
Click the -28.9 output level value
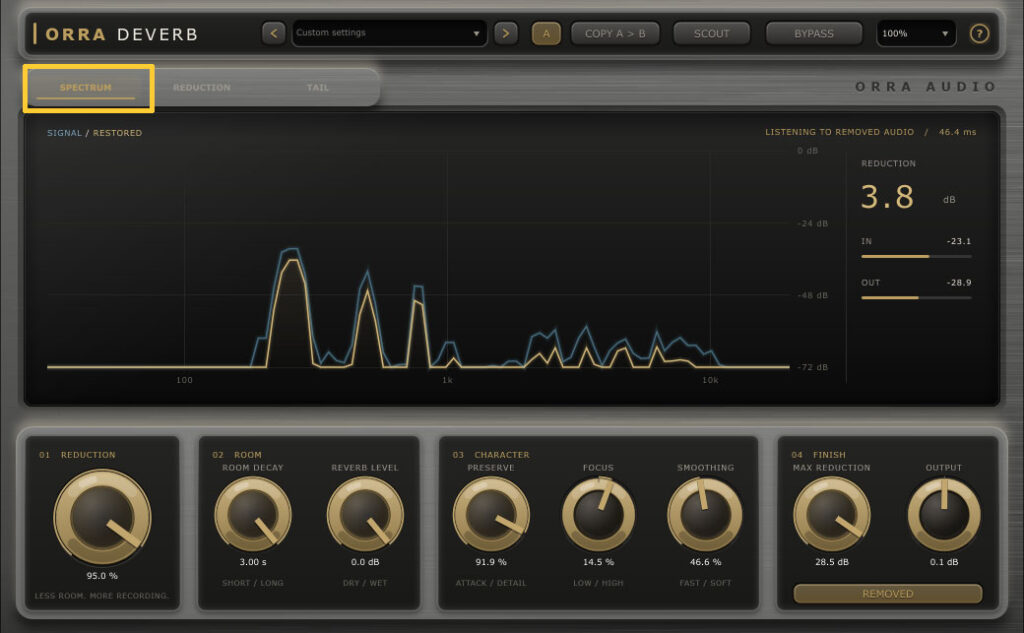click(959, 282)
